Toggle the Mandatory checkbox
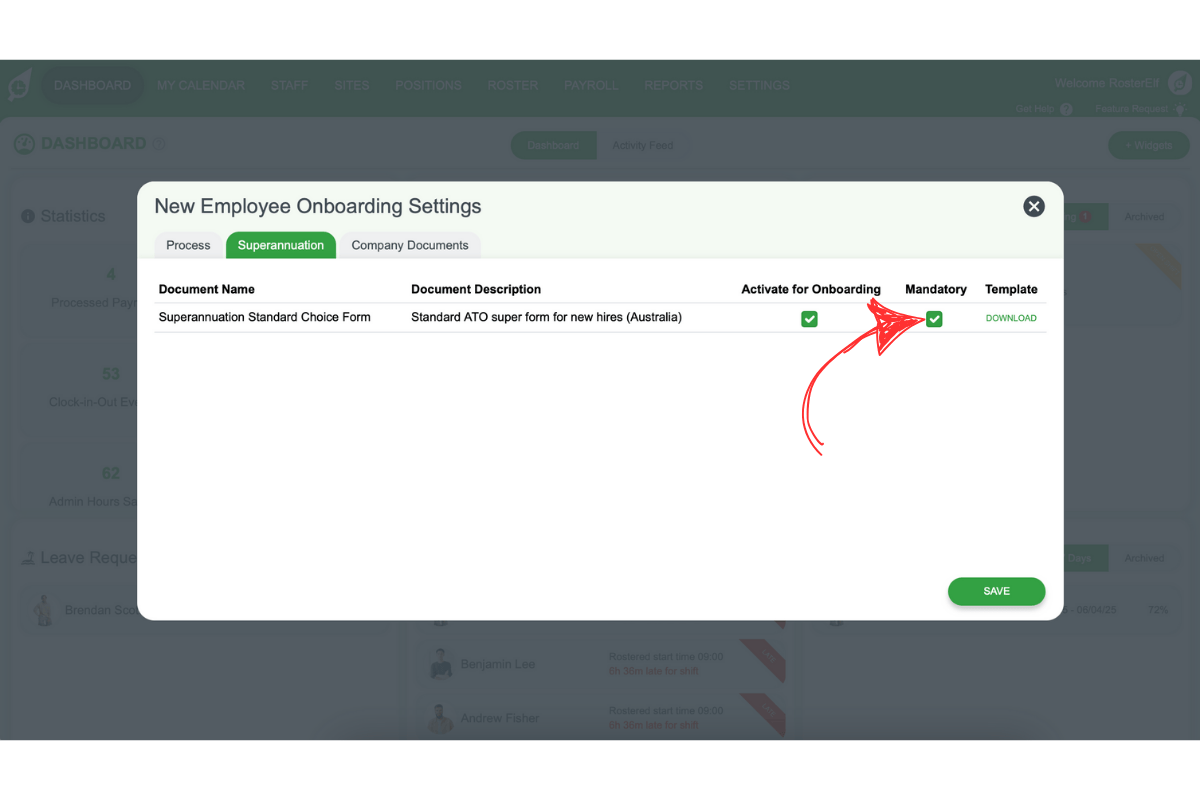Screen dimensions: 1200x800 tap(934, 318)
